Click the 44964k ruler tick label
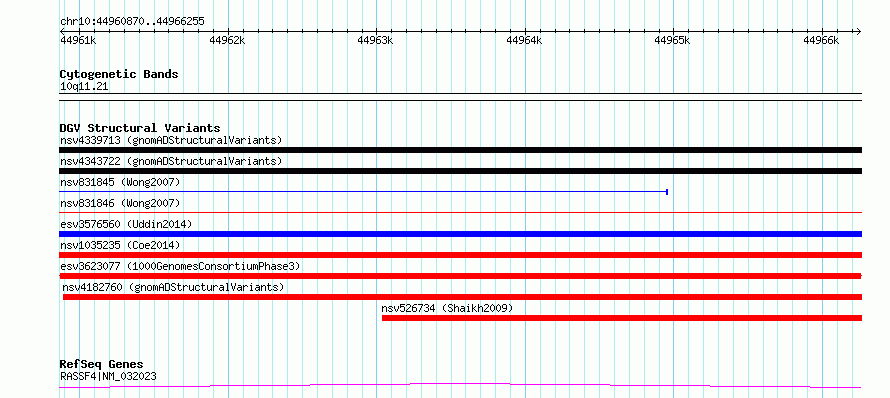 524,40
